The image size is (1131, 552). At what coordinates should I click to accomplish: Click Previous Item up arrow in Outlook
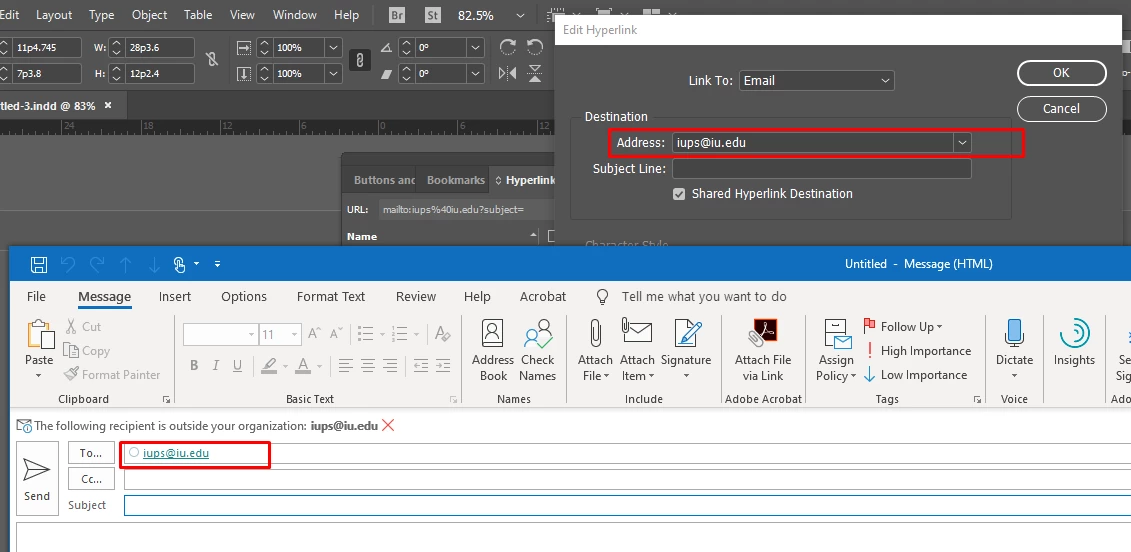pyautogui.click(x=126, y=265)
